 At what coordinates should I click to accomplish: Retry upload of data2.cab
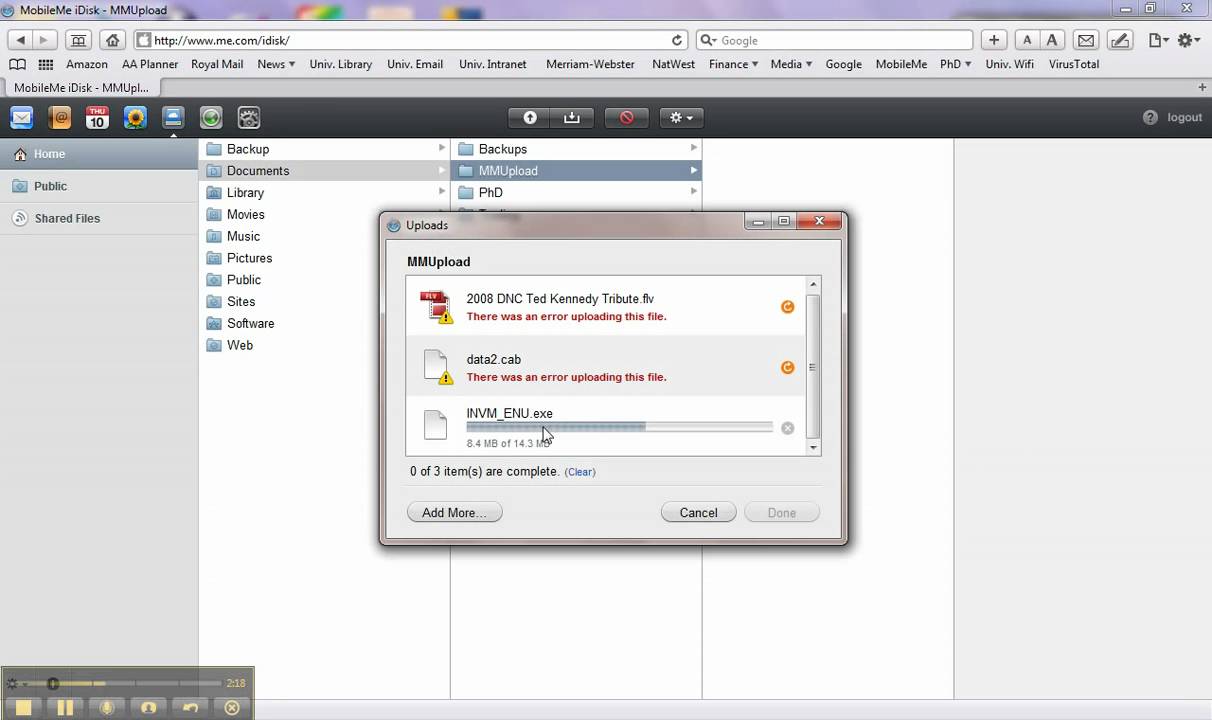788,368
